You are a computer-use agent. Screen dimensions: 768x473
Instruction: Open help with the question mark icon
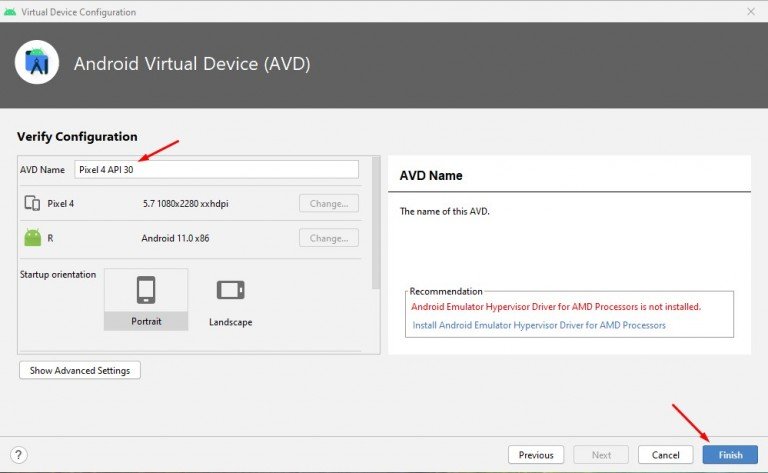(19, 455)
